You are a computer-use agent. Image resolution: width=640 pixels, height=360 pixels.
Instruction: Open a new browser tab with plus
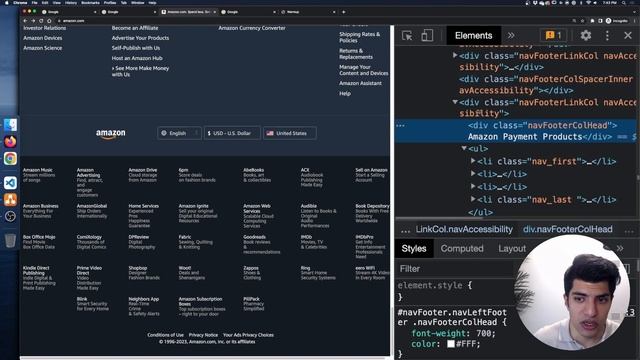coord(344,12)
